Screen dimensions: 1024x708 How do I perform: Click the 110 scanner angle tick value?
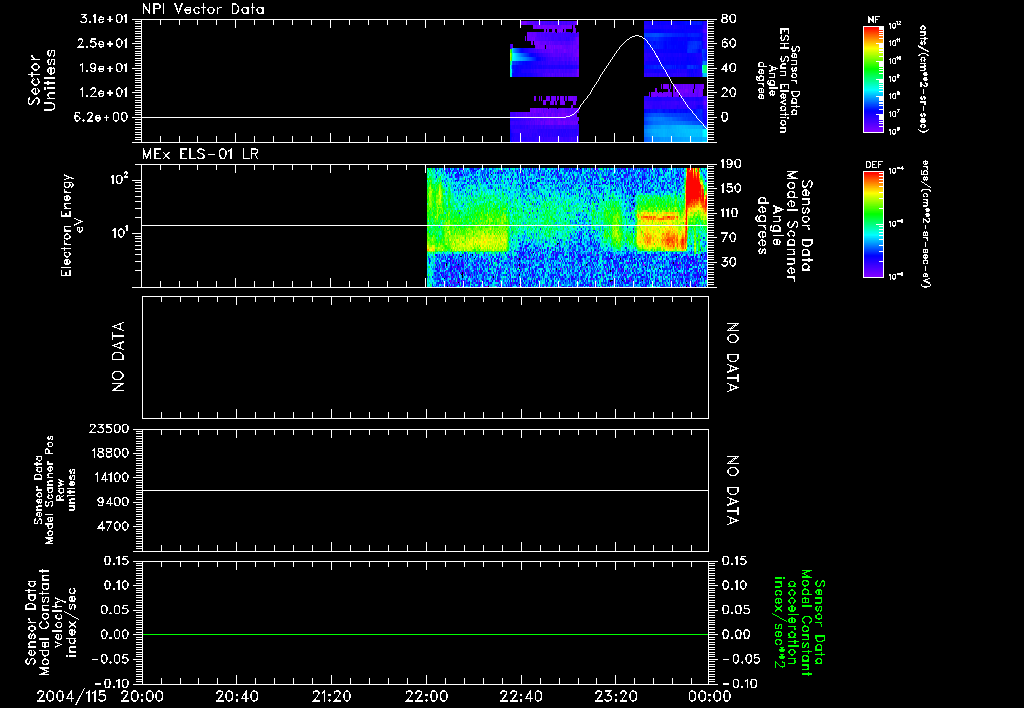click(731, 213)
